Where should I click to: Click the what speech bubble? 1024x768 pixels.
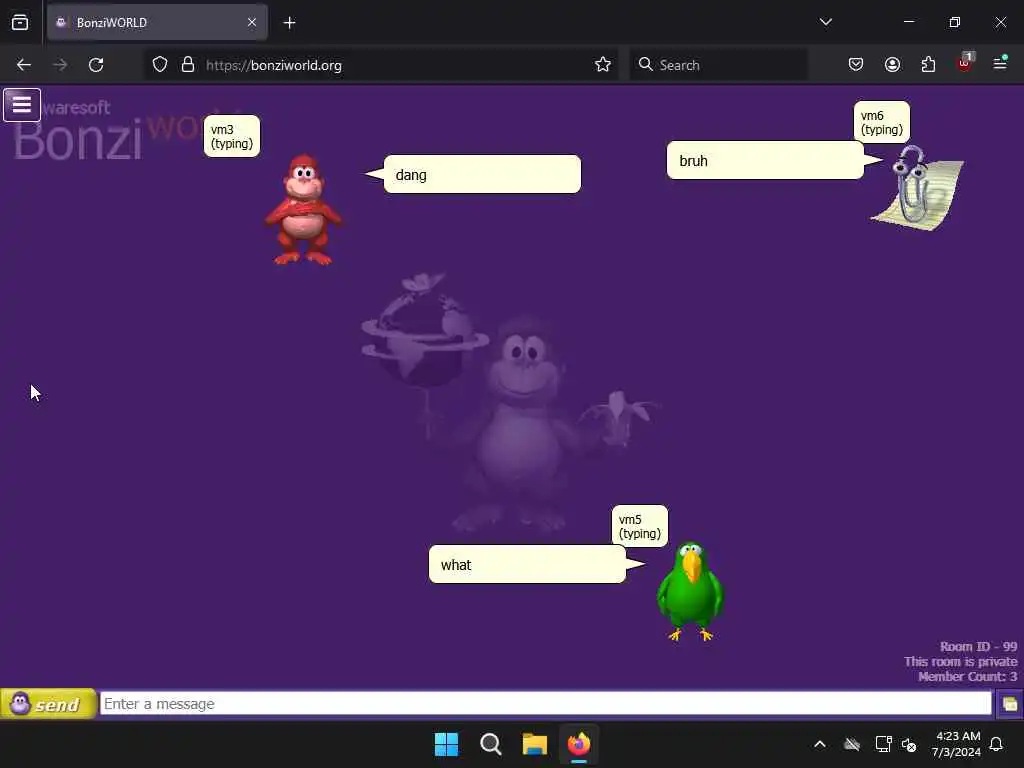click(527, 564)
